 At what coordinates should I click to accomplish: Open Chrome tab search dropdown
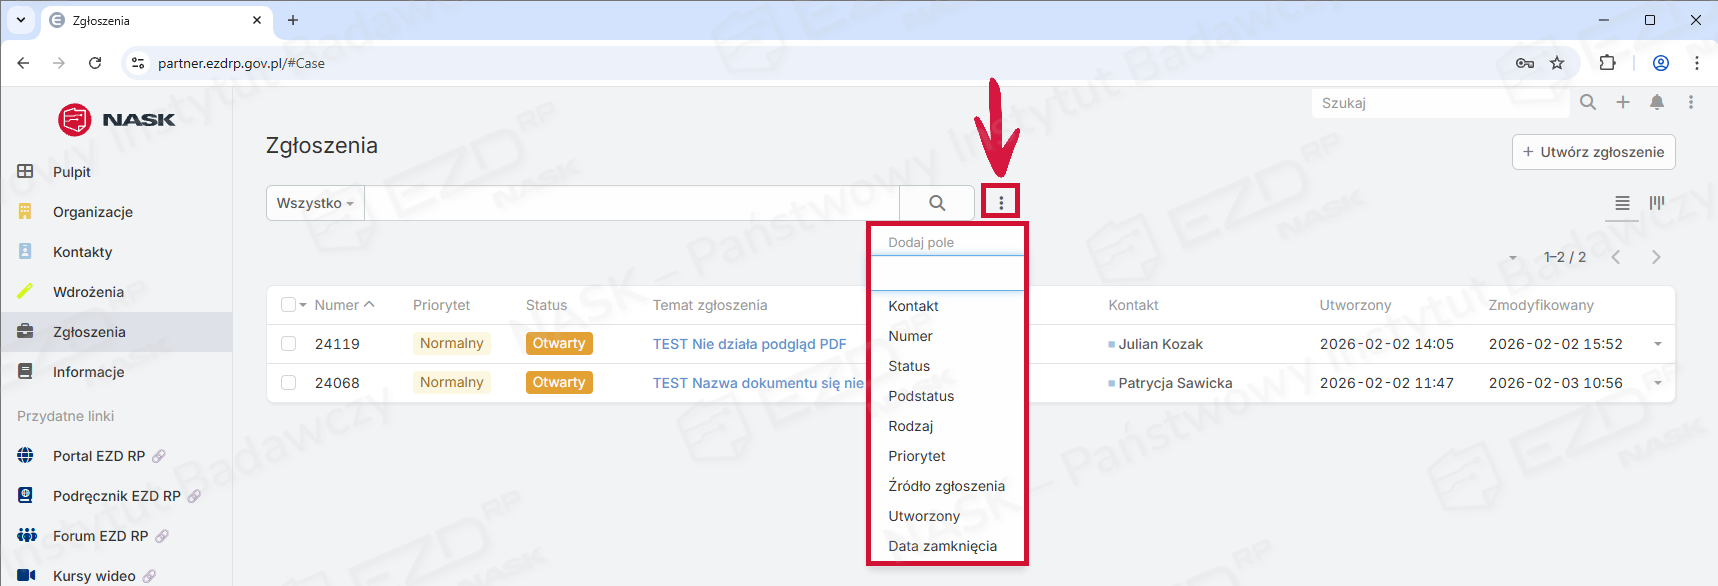pos(20,20)
